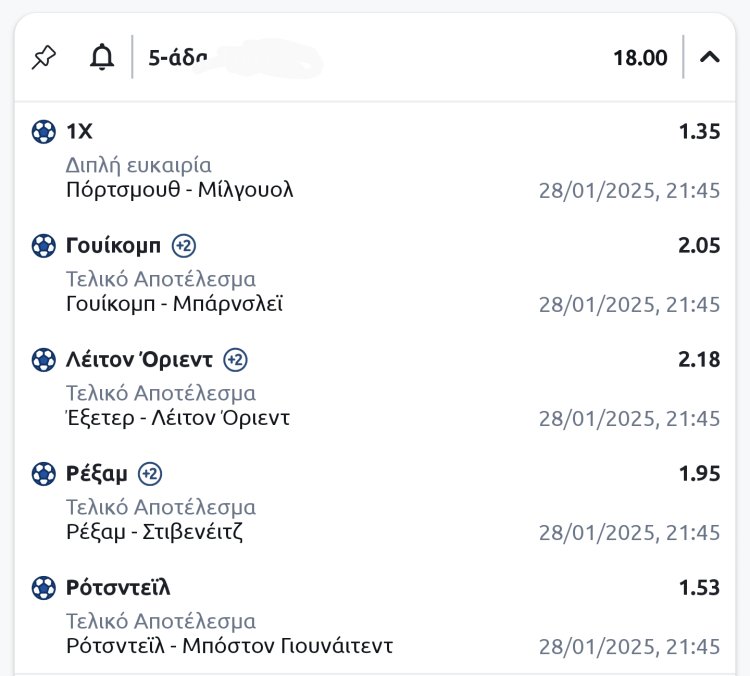Open the Γουίκομπ - Μπάρνσλεϊ match
The height and width of the screenshot is (676, 750).
(174, 303)
